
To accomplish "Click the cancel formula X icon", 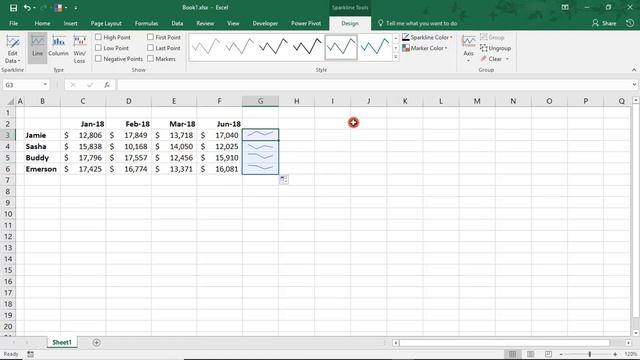I will click(73, 85).
